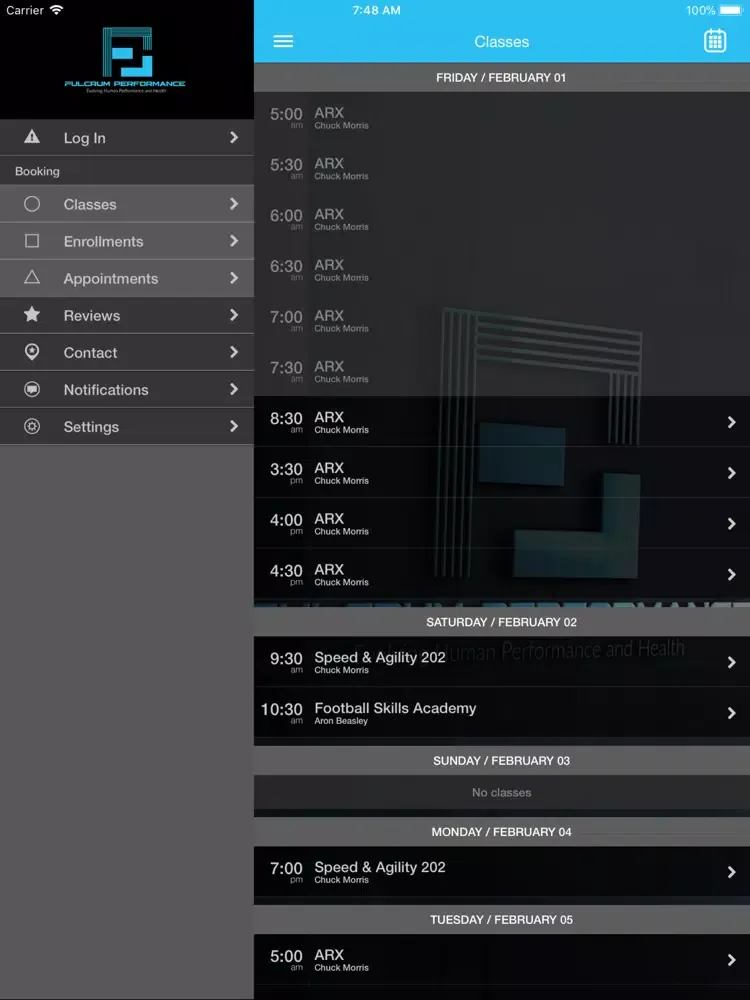Open Contact from the sidebar

pos(127,352)
